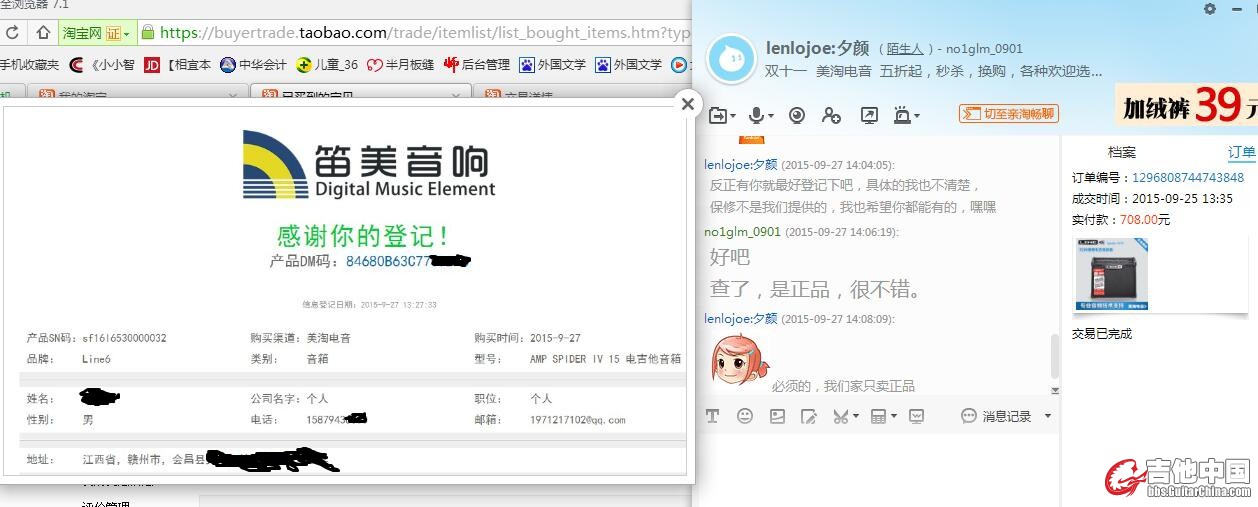Viewport: 1258px width, 507px height.
Task: Click the amplifier product thumbnail
Action: (x=1111, y=274)
